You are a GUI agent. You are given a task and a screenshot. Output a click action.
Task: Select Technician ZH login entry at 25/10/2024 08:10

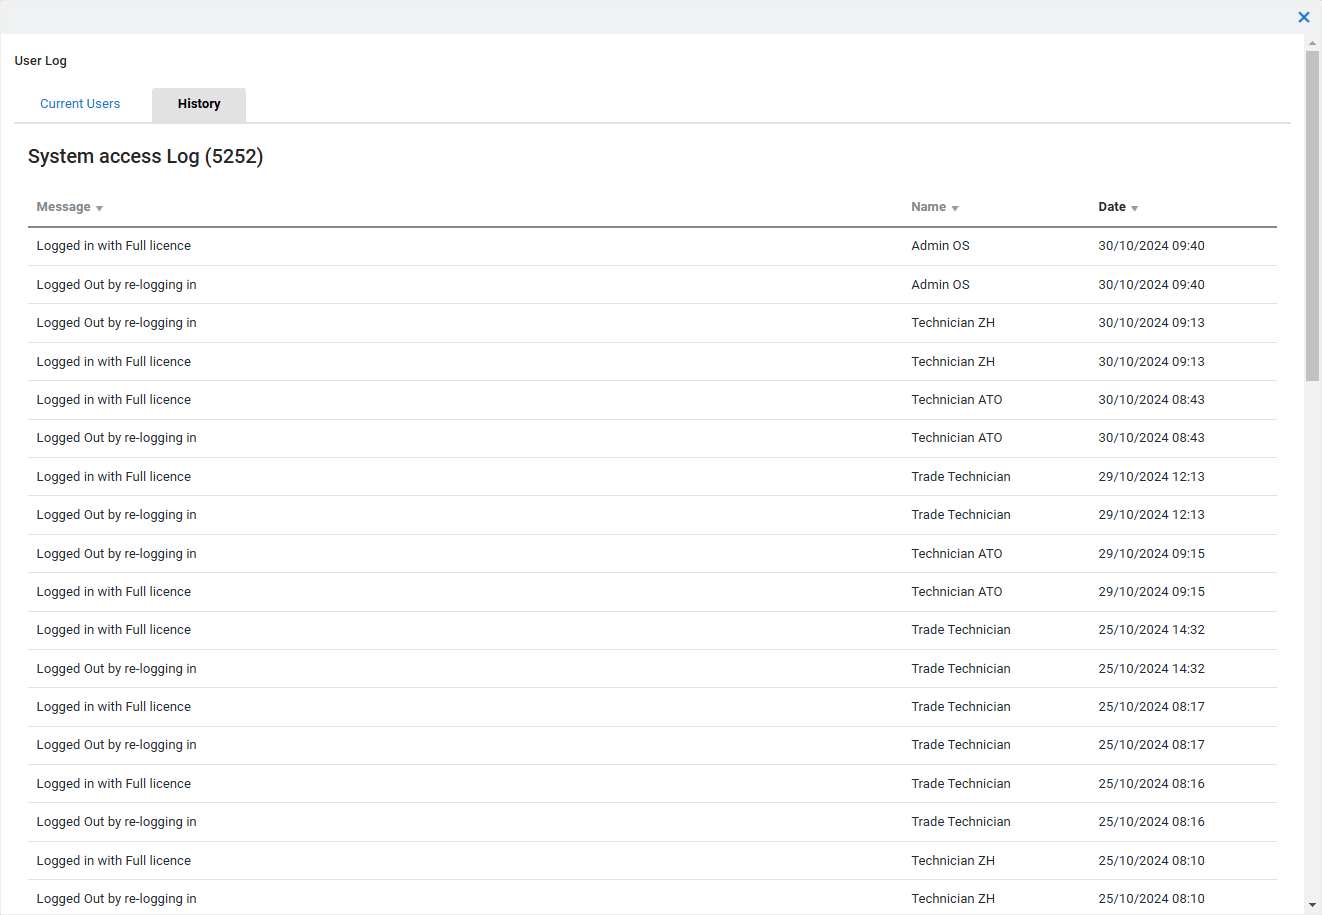[113, 861]
